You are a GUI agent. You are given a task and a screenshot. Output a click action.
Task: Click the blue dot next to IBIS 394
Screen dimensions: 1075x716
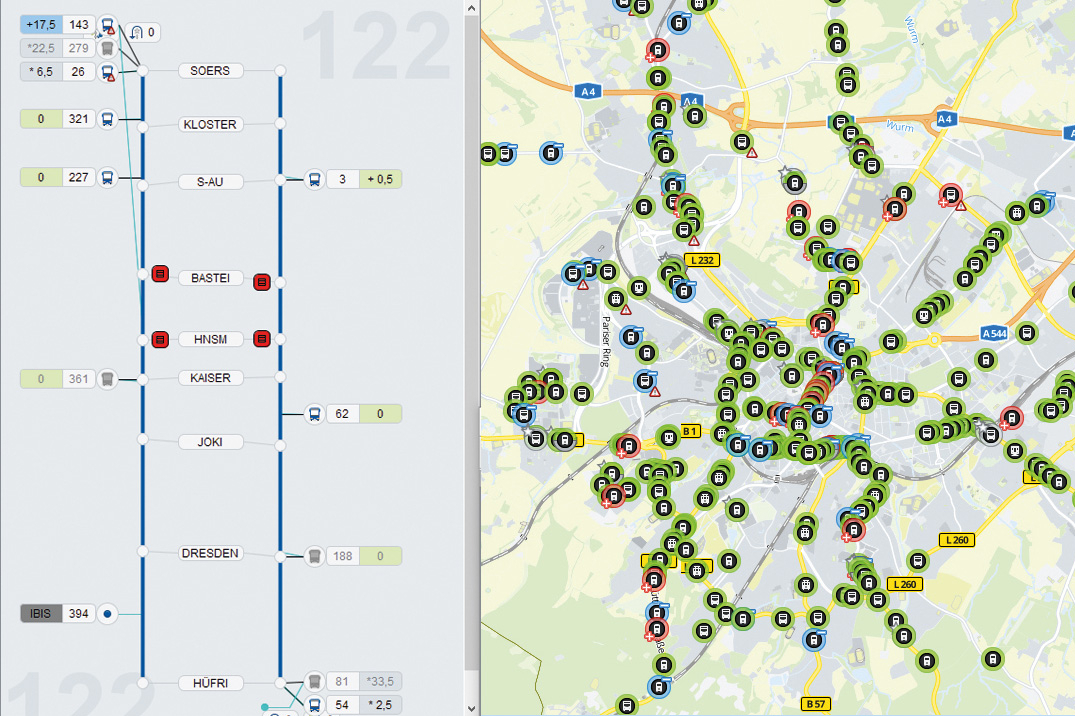(107, 614)
